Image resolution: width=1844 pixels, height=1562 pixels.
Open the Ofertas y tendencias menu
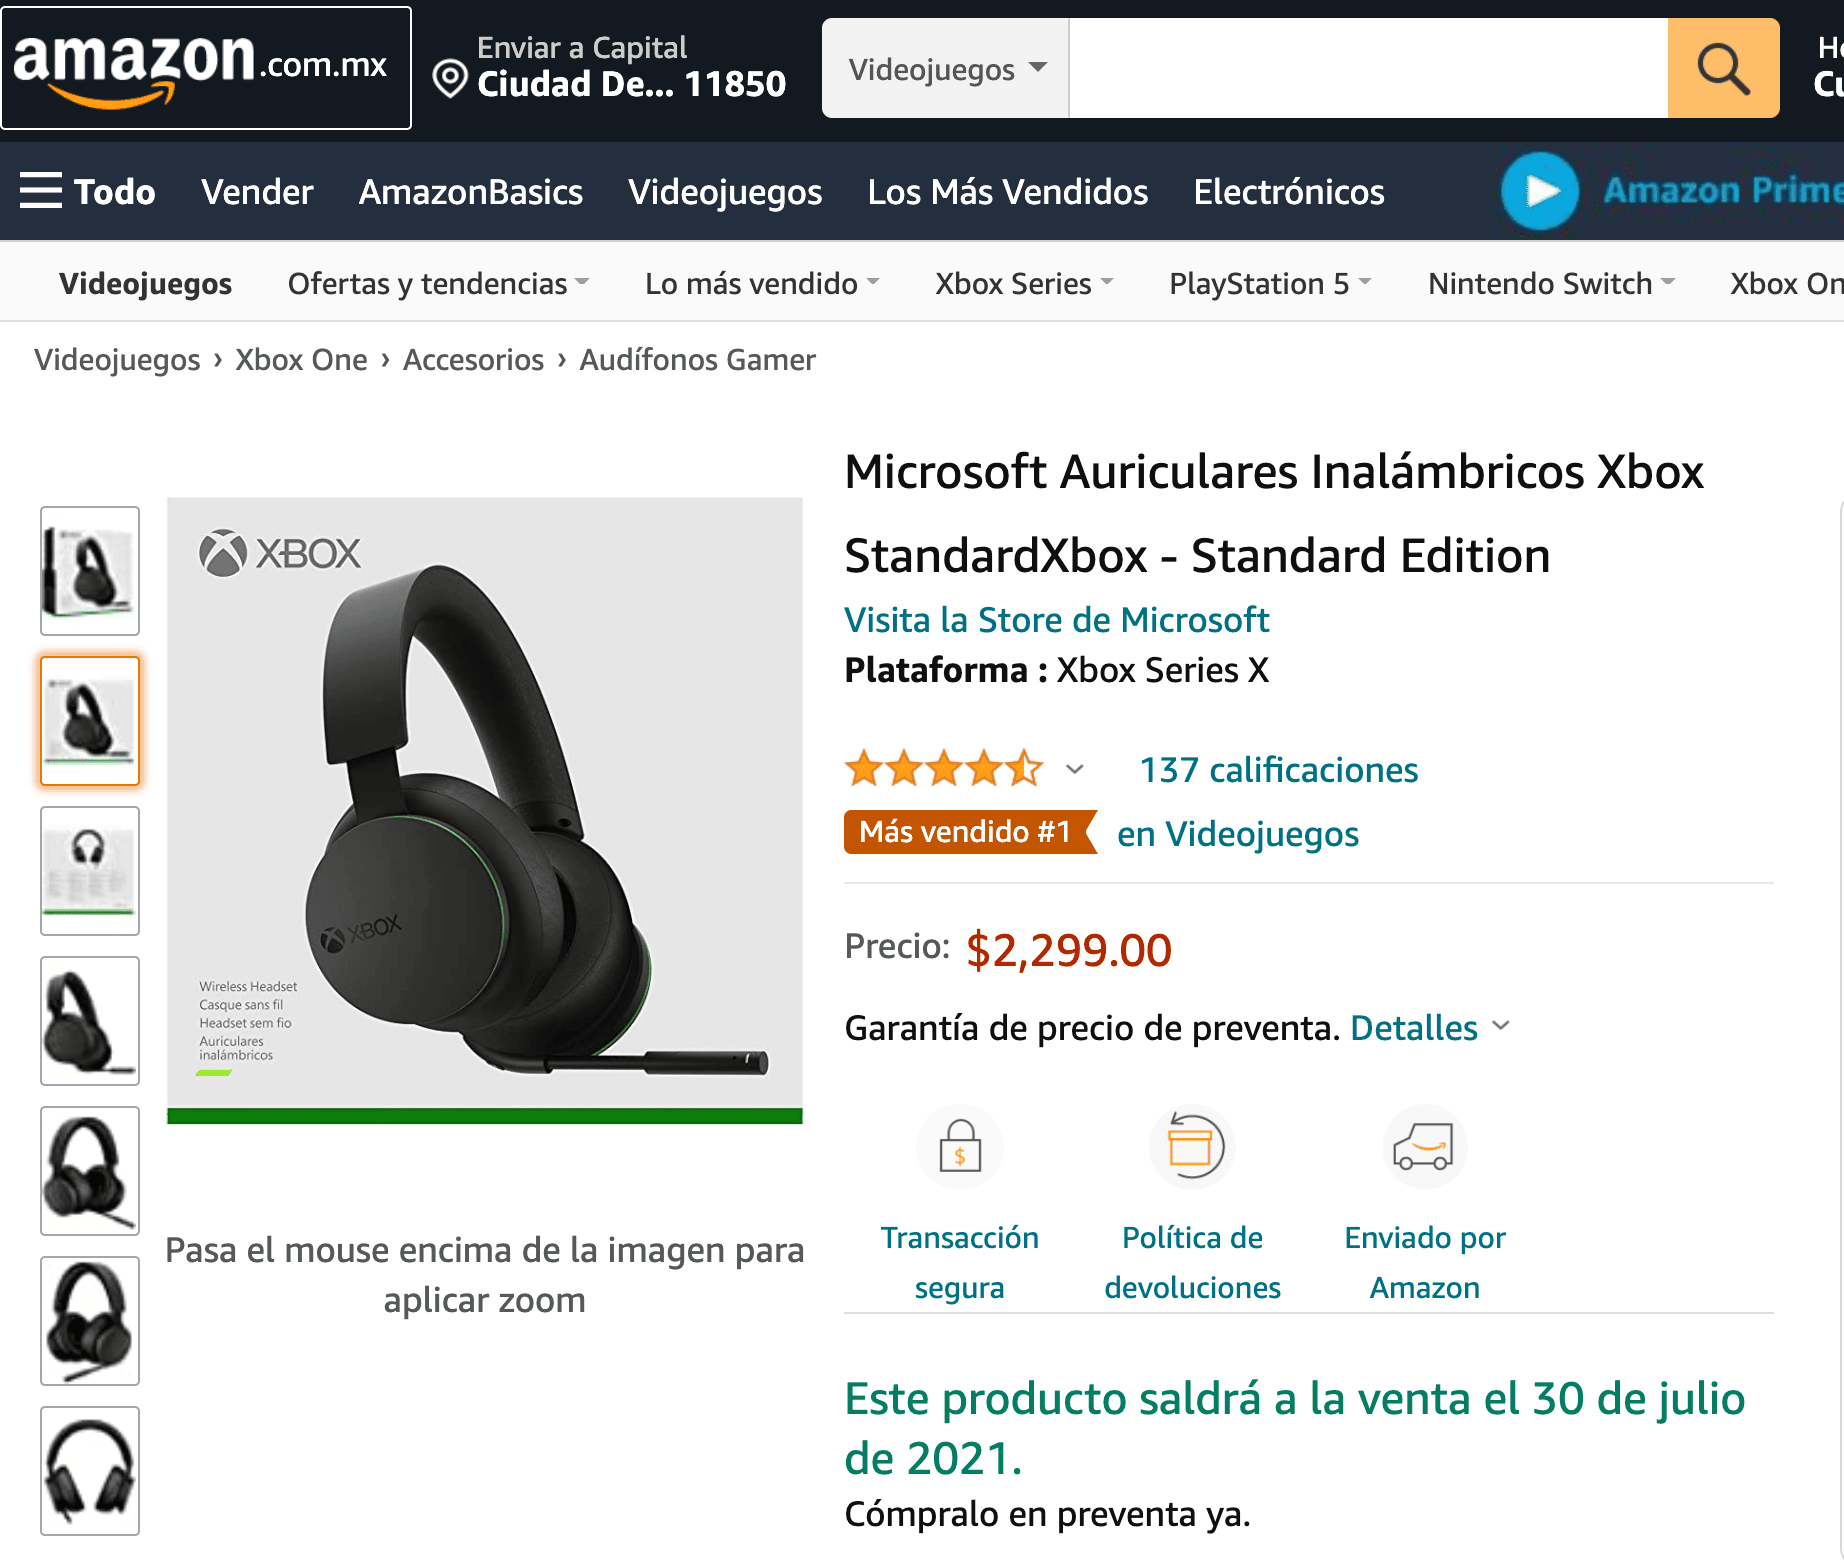[x=438, y=284]
